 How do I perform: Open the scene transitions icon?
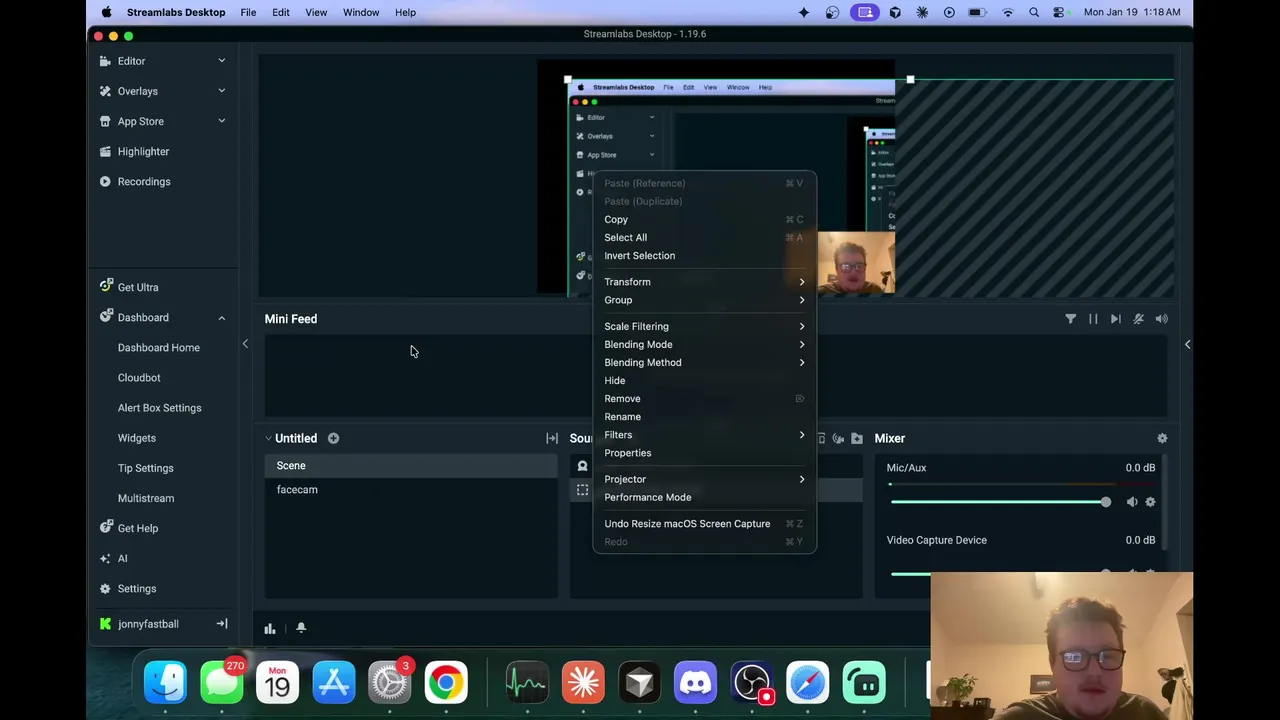point(552,438)
